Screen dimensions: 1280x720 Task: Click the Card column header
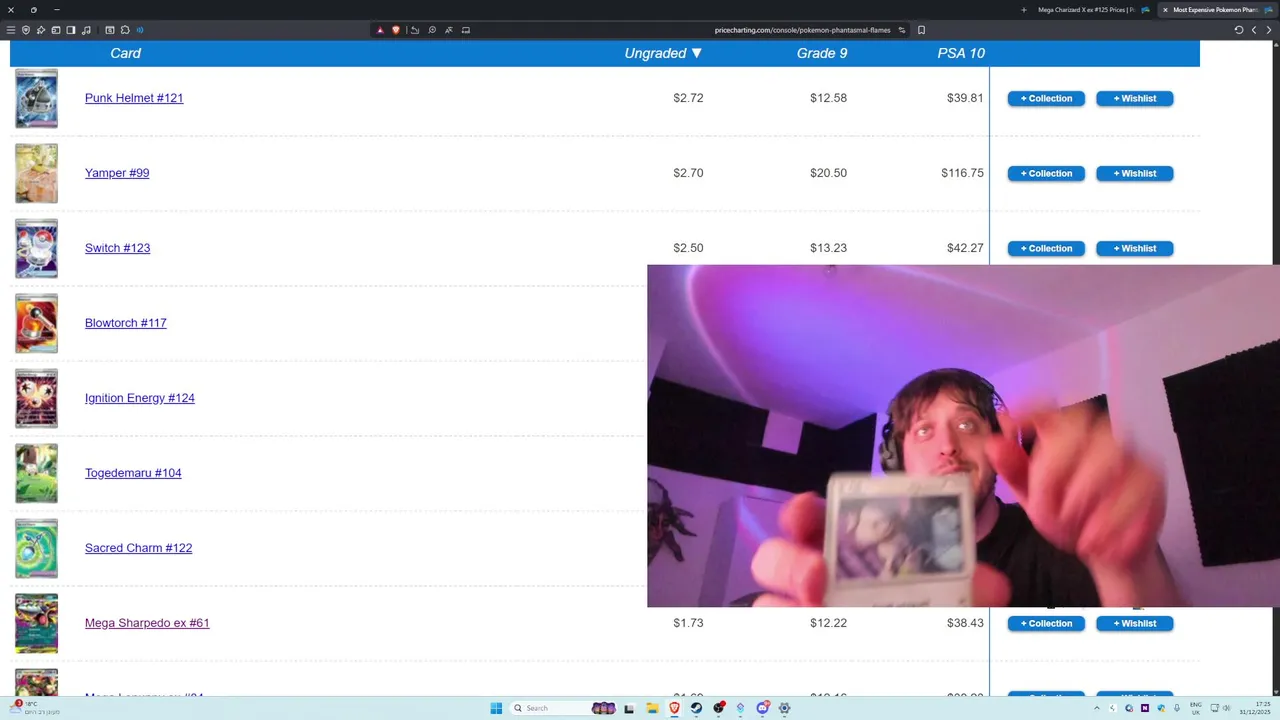tap(125, 53)
